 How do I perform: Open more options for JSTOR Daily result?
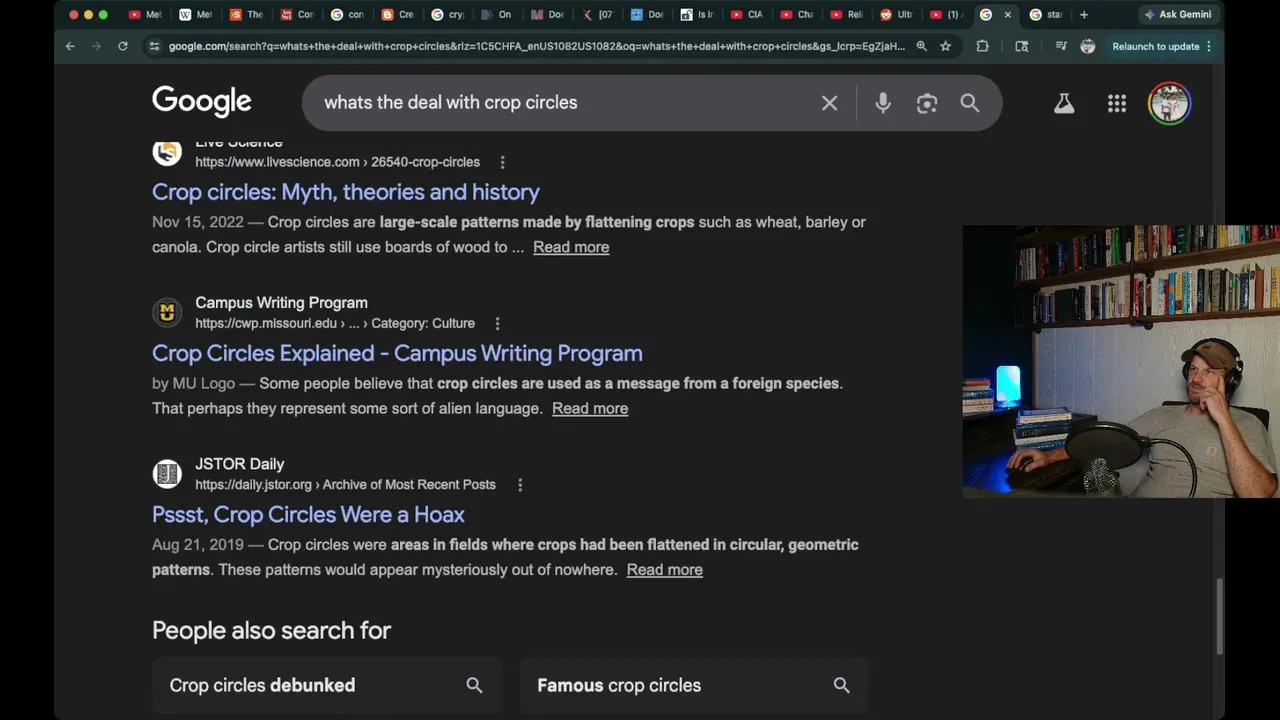click(x=519, y=485)
